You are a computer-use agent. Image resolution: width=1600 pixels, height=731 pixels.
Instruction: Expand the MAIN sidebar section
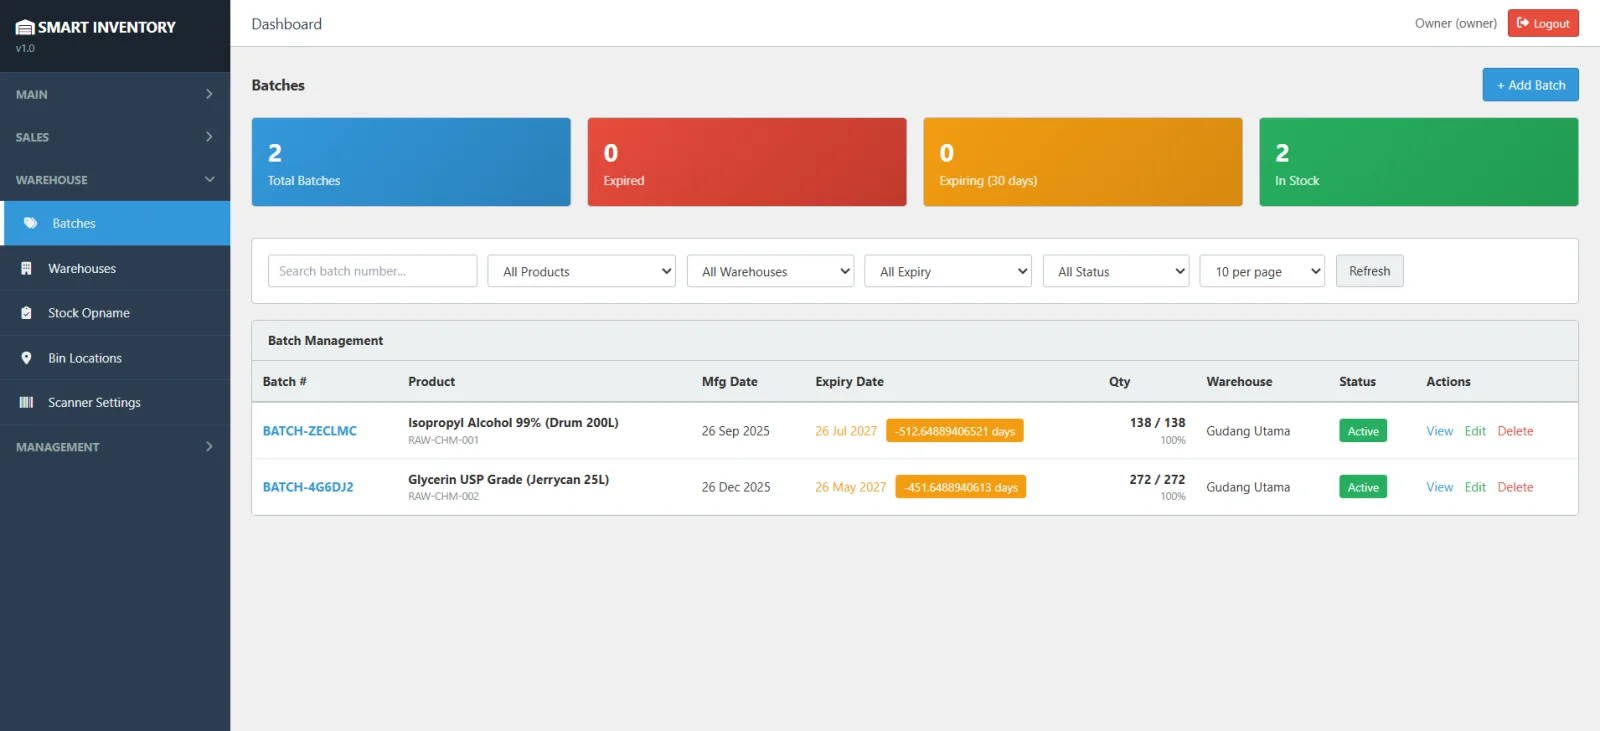click(x=114, y=94)
